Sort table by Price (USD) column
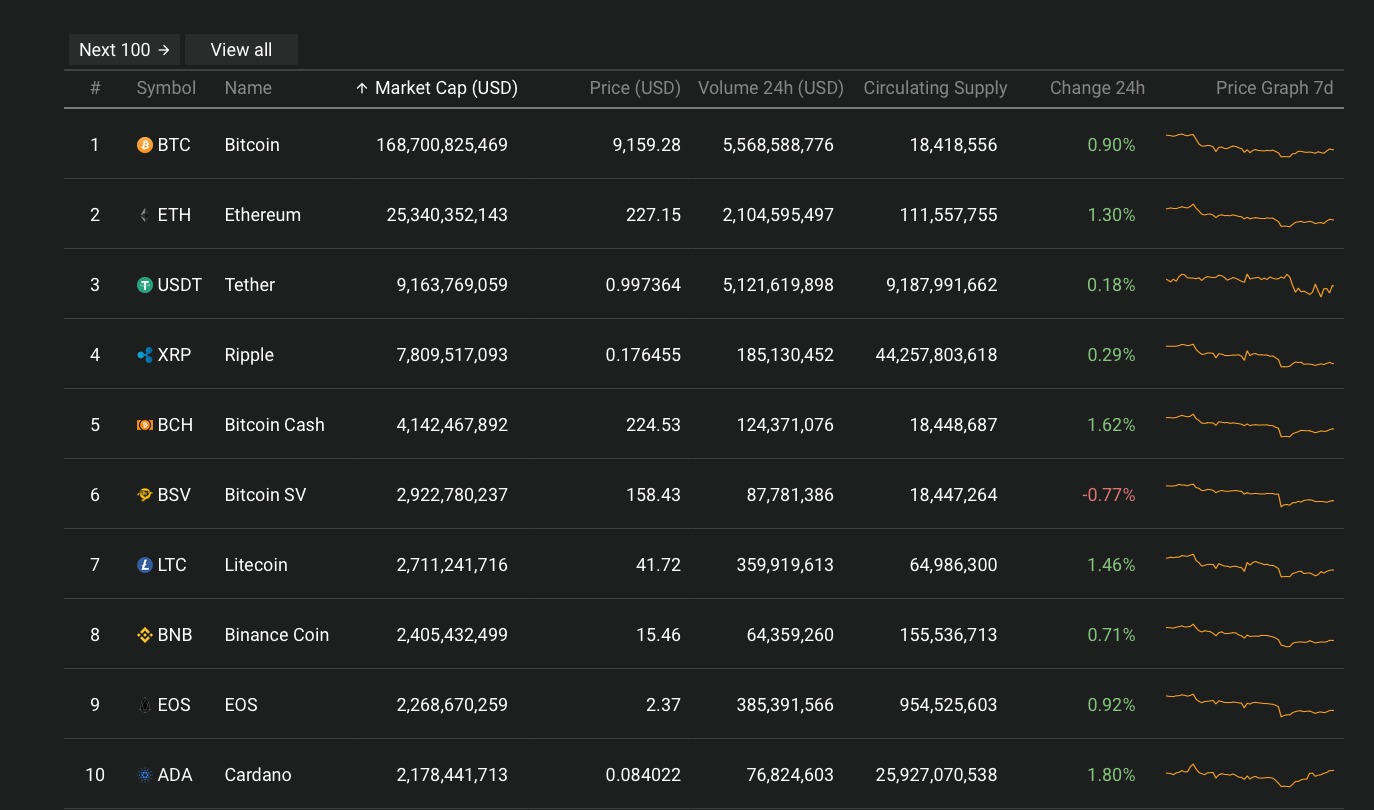1374x810 pixels. tap(635, 88)
